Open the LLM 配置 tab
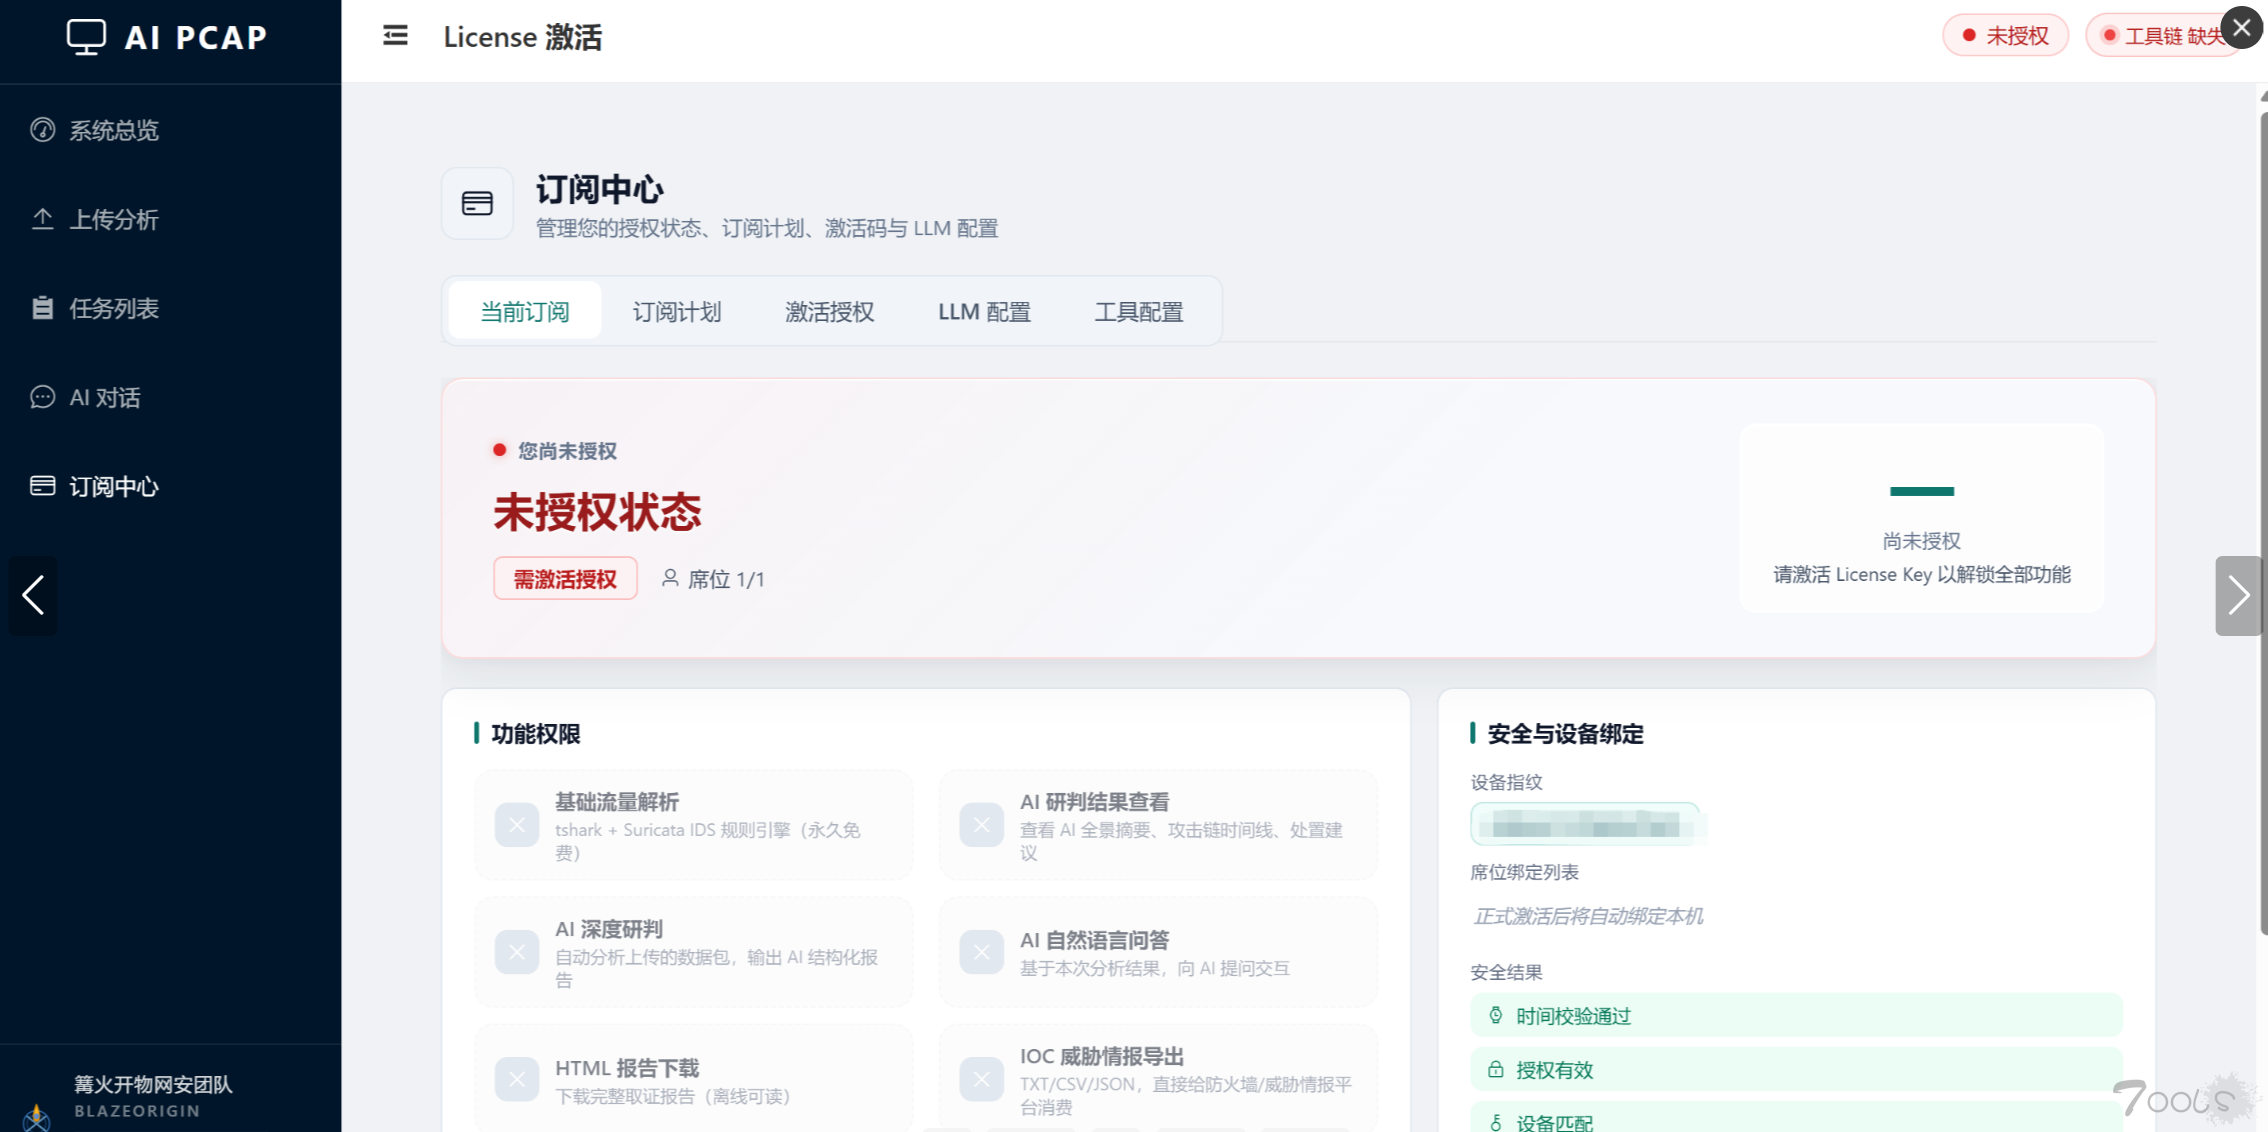The height and width of the screenshot is (1132, 2268). [x=984, y=312]
